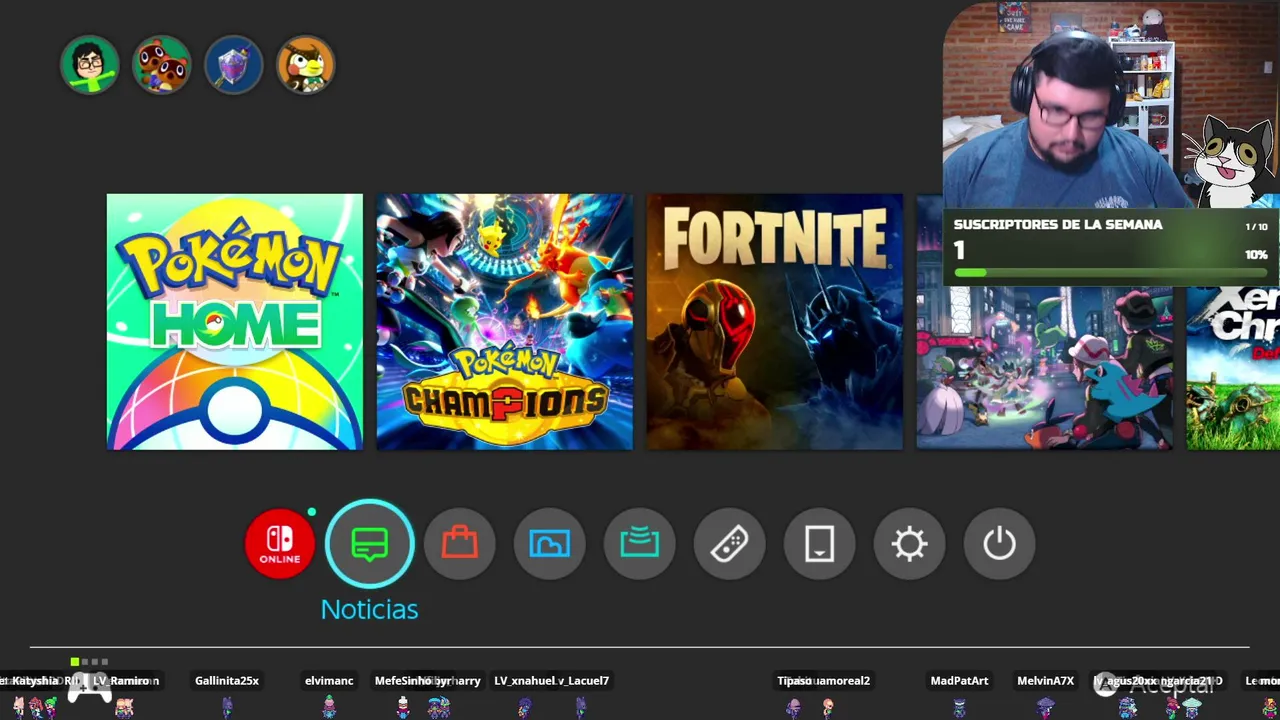Click the Noticias label text
Image resolution: width=1280 pixels, height=720 pixels.
point(370,609)
